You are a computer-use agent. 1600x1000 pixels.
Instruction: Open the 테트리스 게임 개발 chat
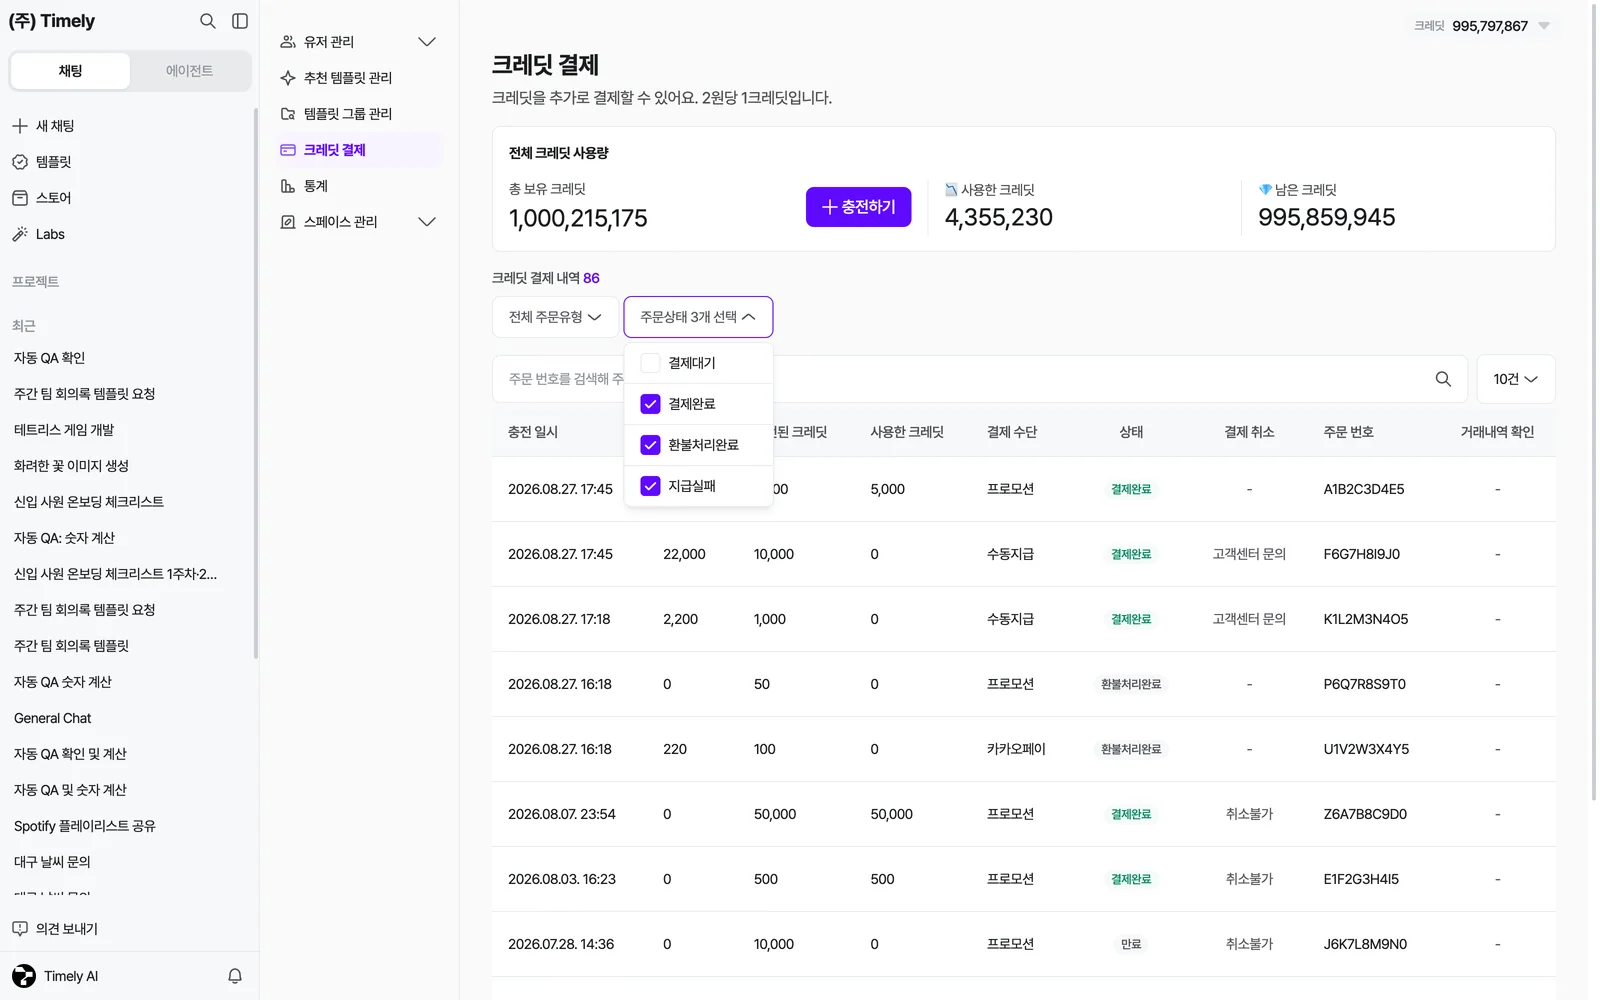coord(64,430)
